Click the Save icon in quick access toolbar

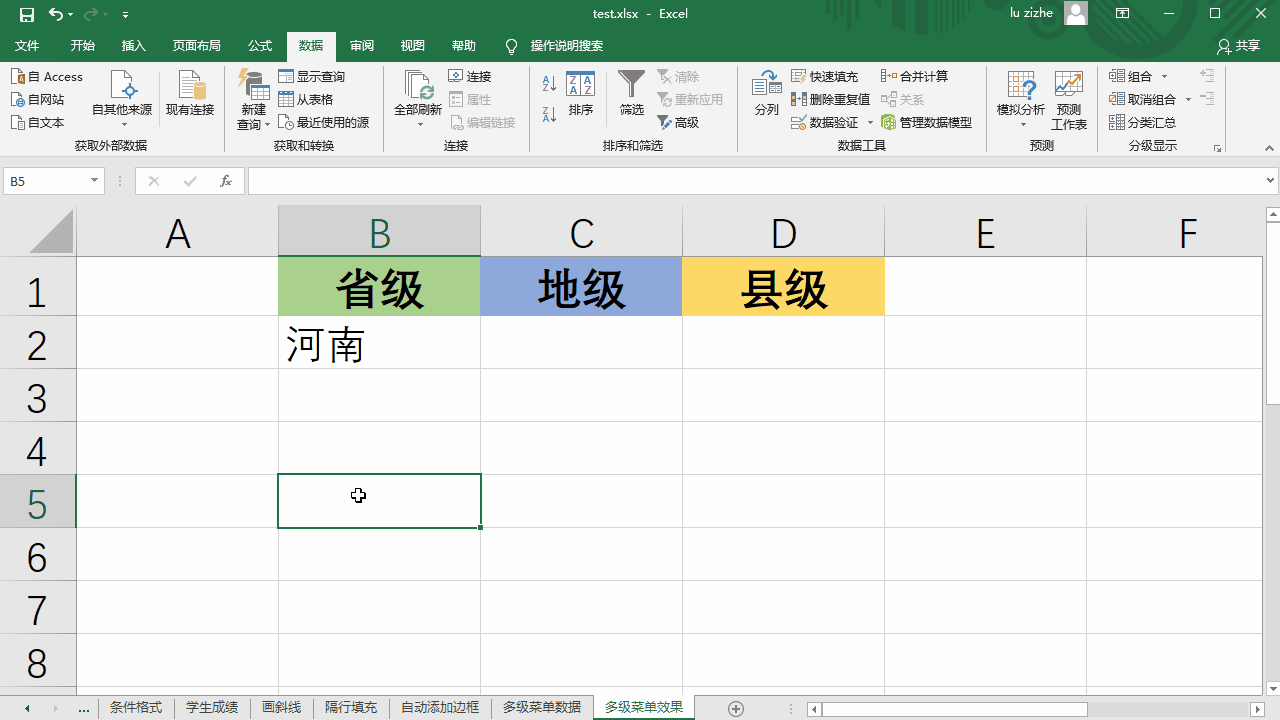27,14
